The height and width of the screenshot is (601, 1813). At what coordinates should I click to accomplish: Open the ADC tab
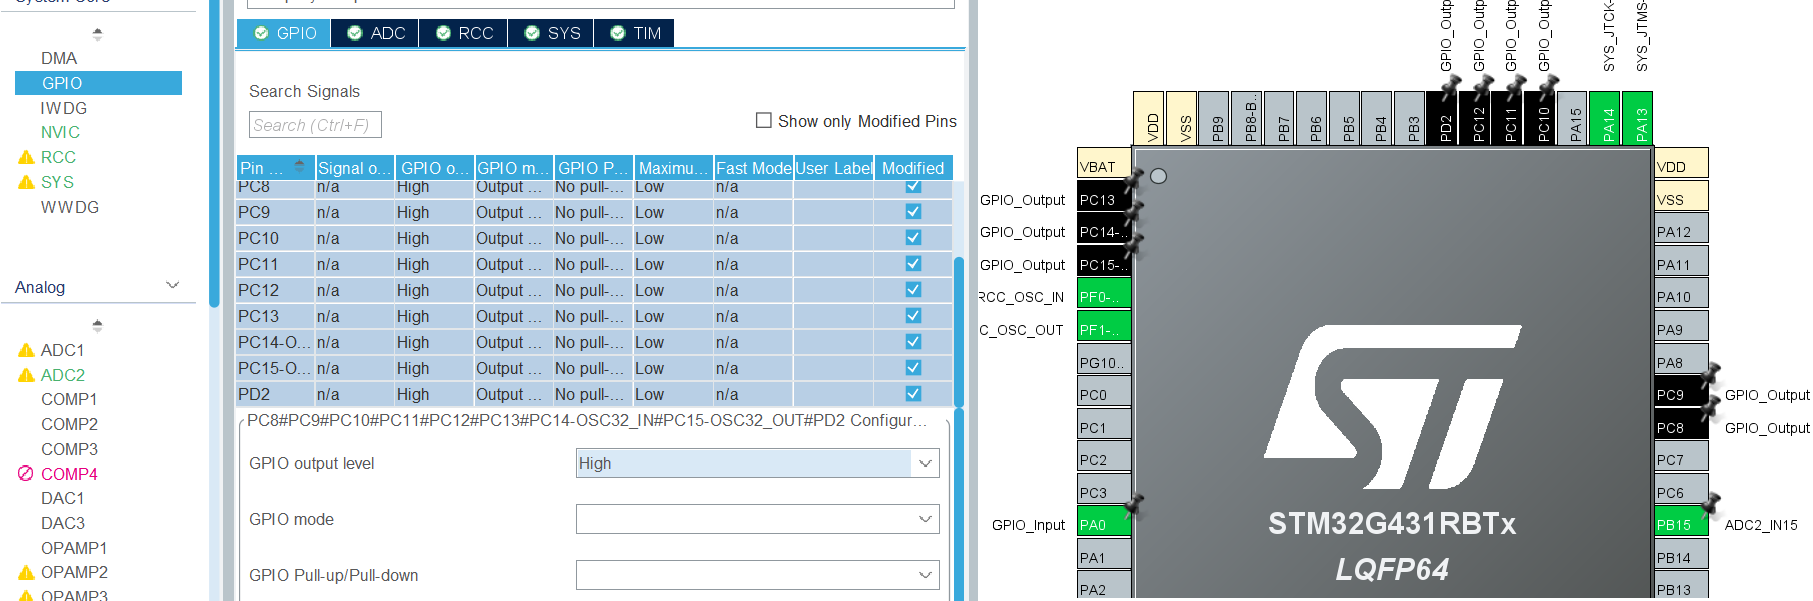point(376,33)
